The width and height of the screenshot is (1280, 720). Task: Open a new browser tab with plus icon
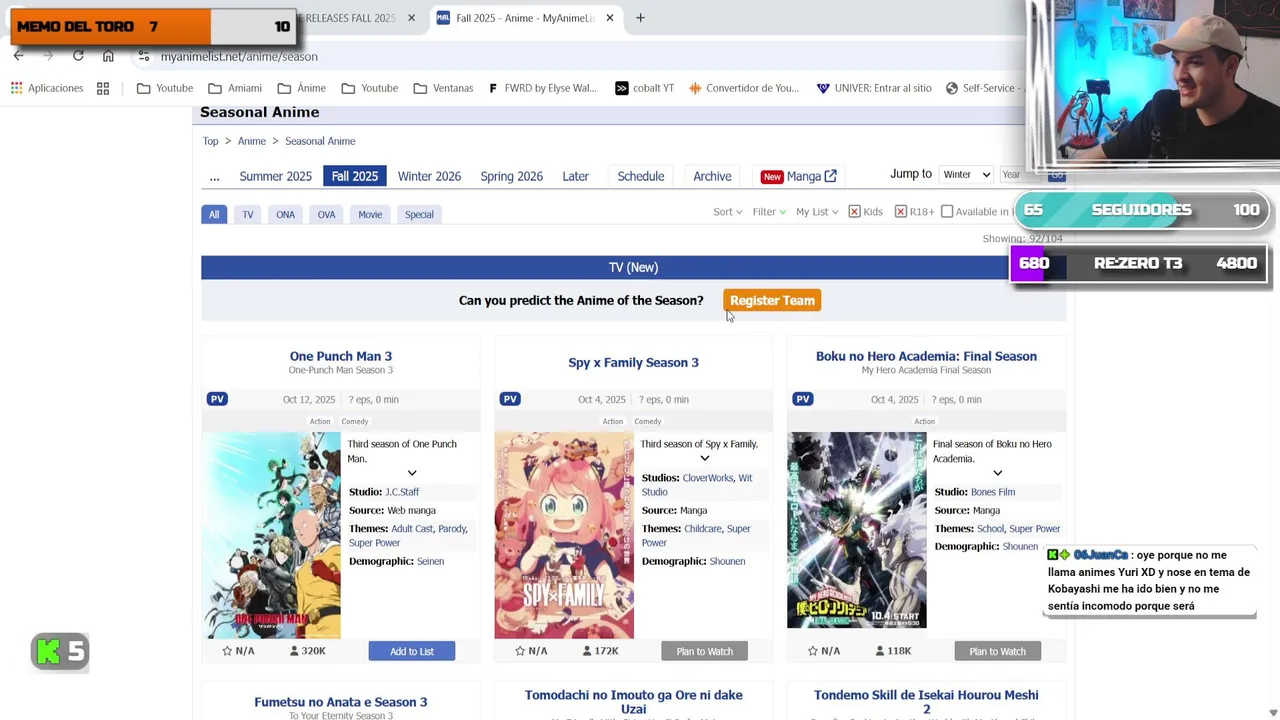tap(640, 18)
